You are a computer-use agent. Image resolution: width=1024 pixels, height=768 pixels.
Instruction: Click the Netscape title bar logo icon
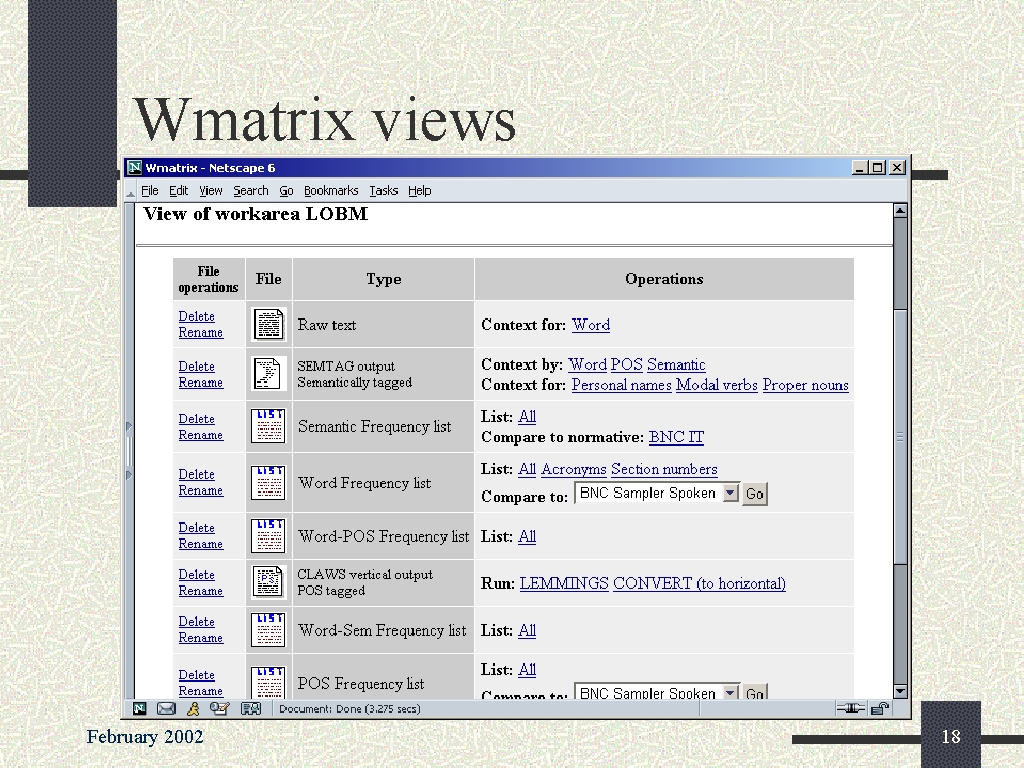(135, 168)
